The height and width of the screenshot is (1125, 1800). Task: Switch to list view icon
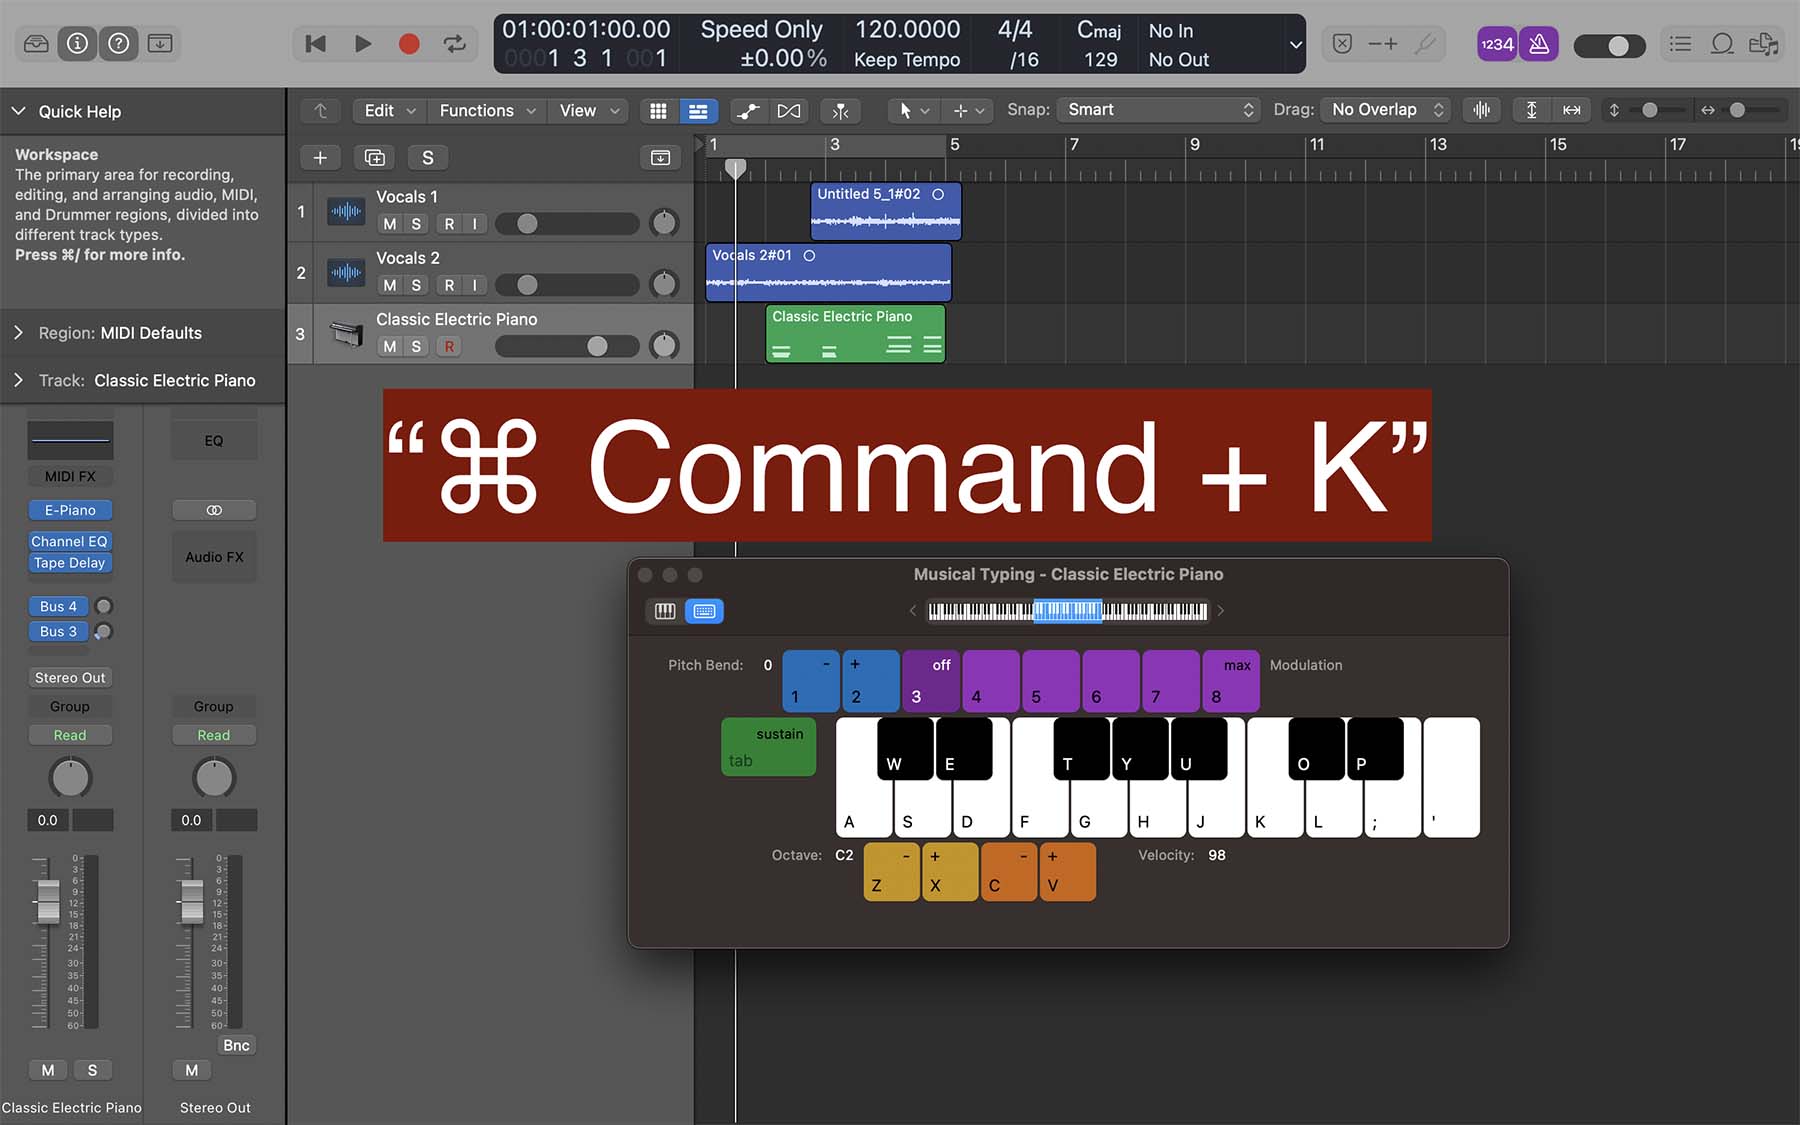tap(698, 111)
